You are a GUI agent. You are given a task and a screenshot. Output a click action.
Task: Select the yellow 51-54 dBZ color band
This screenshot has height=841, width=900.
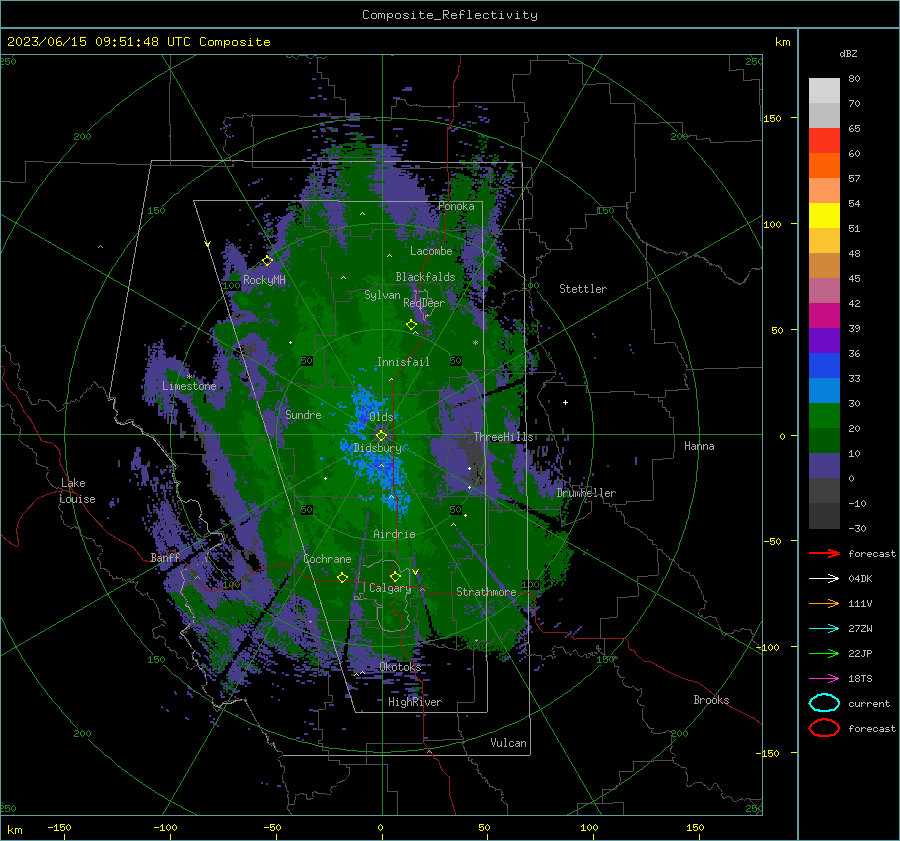coord(824,216)
